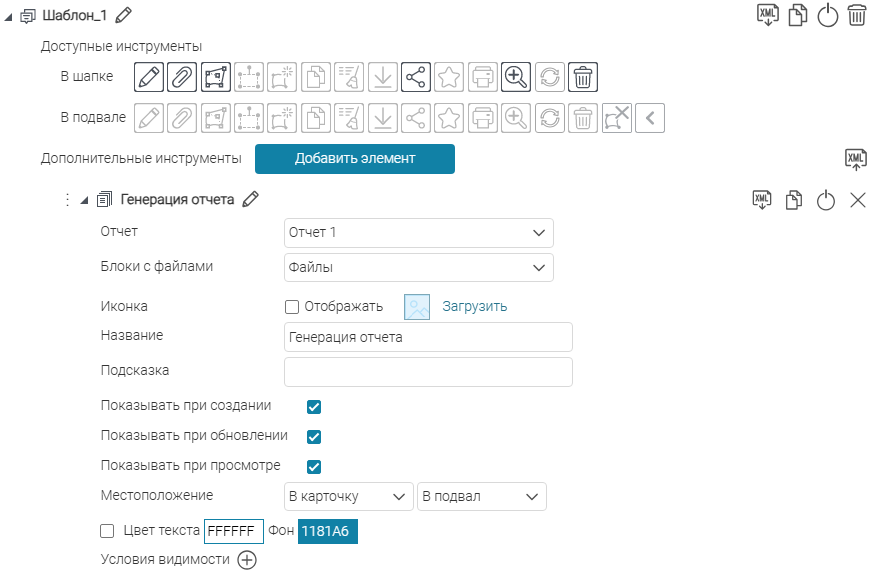Click the Подсказка input field
This screenshot has height=577, width=873.
click(x=428, y=372)
